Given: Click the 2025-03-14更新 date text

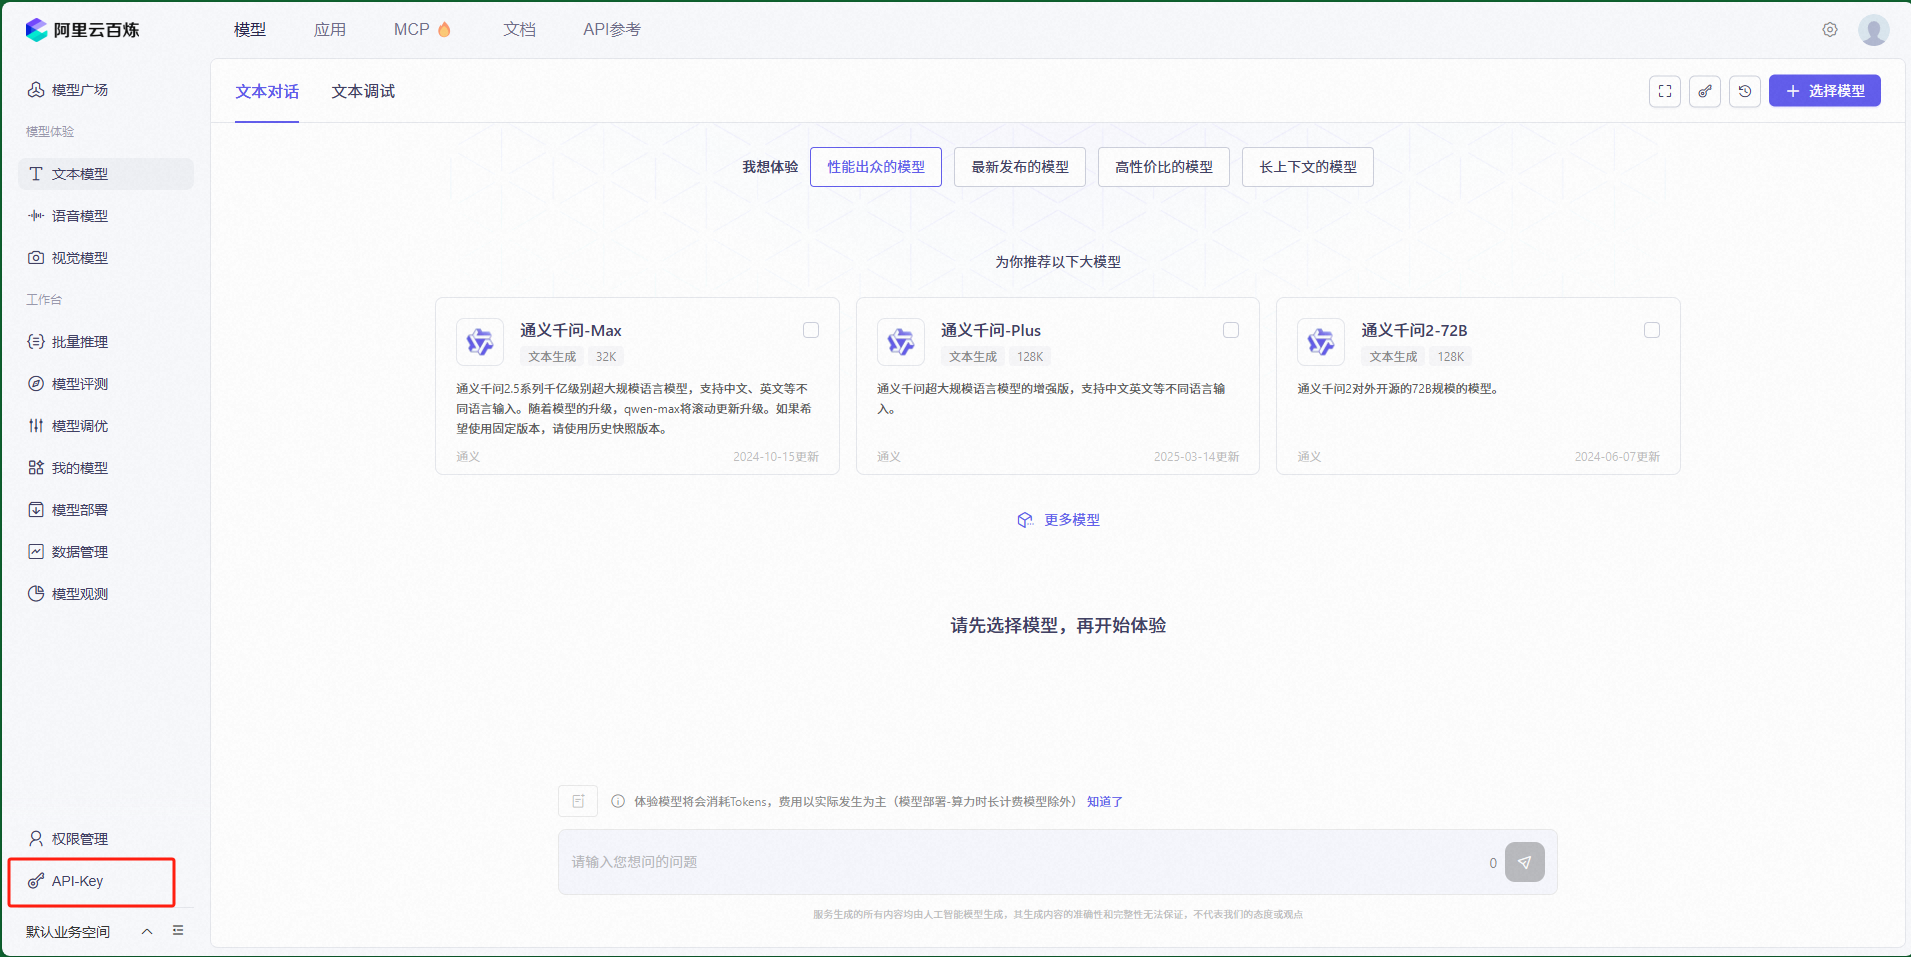Looking at the screenshot, I should (x=1197, y=457).
